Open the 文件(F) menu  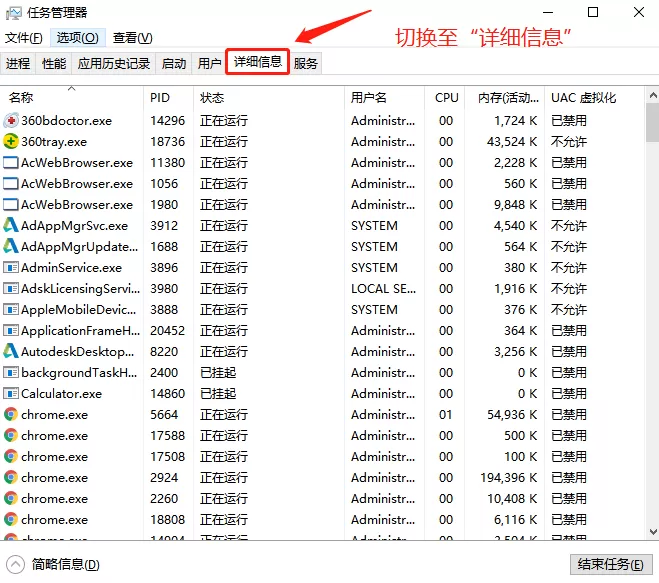[24, 38]
